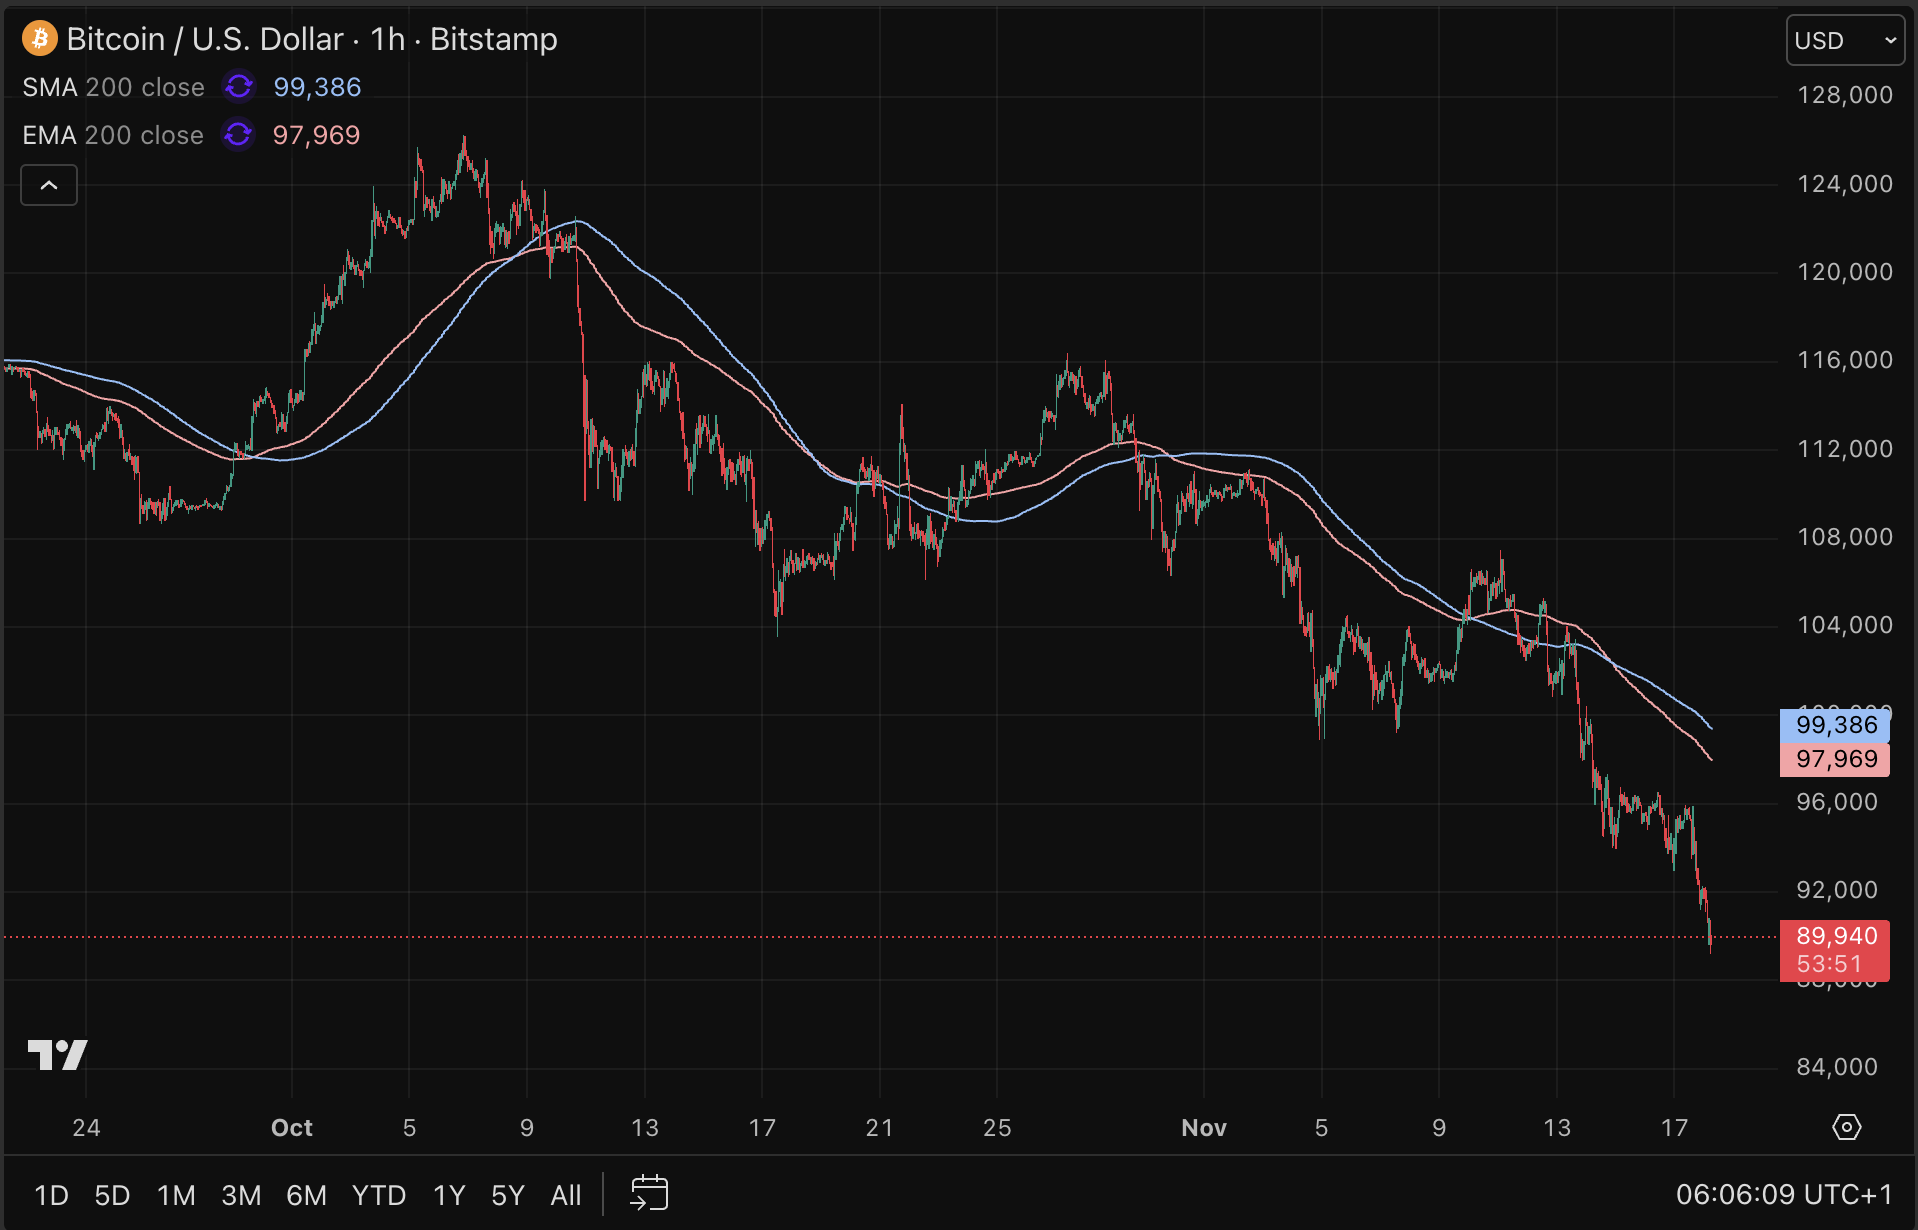The height and width of the screenshot is (1230, 1918).
Task: Open timezone menu showing UTC+1 clock
Action: 1783,1194
